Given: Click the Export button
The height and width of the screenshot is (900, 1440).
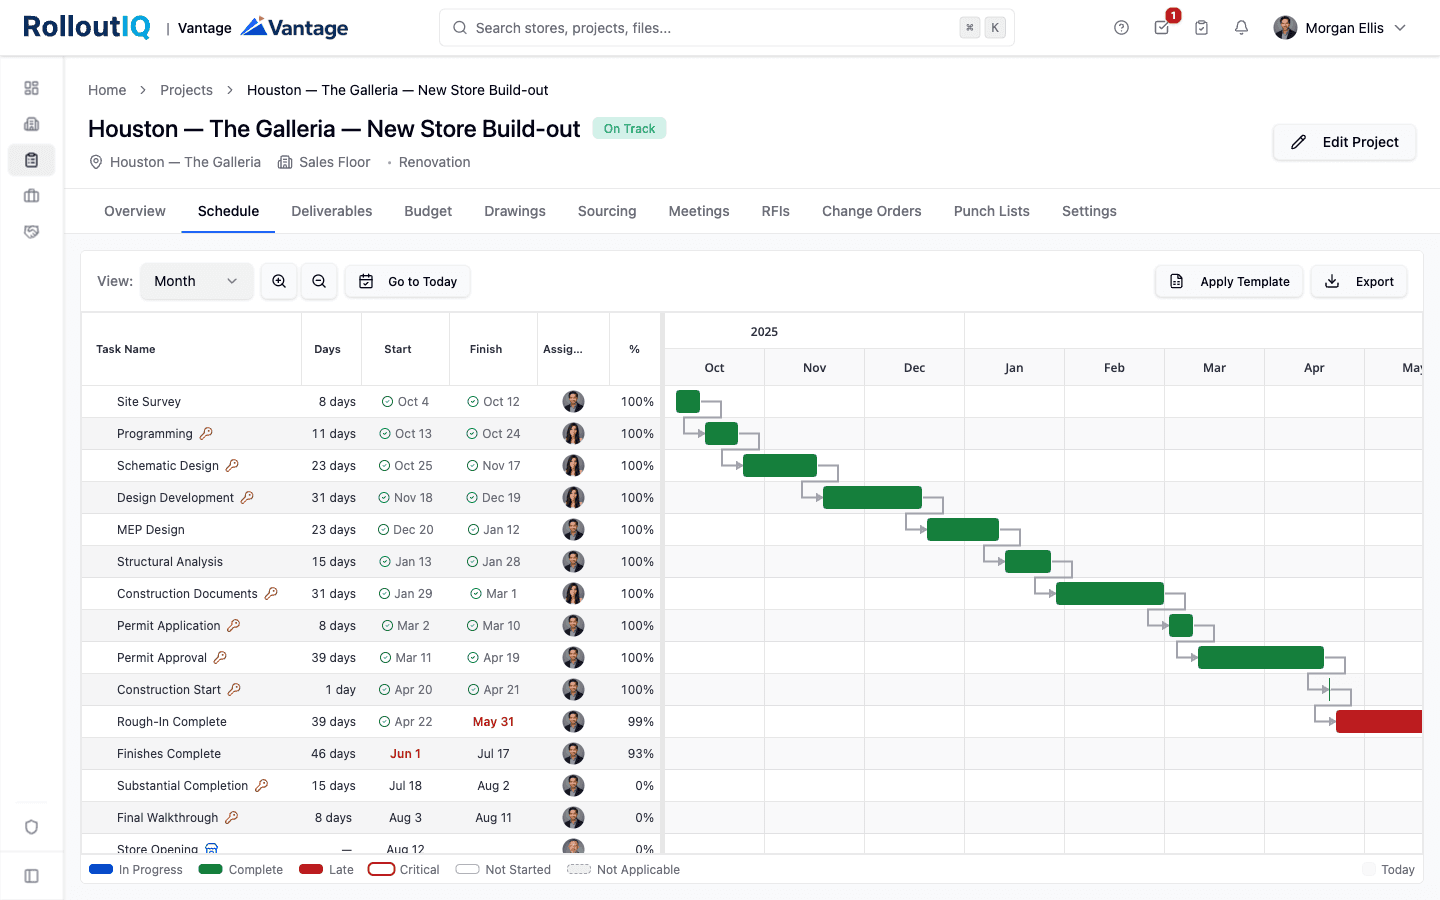Looking at the screenshot, I should 1359,282.
